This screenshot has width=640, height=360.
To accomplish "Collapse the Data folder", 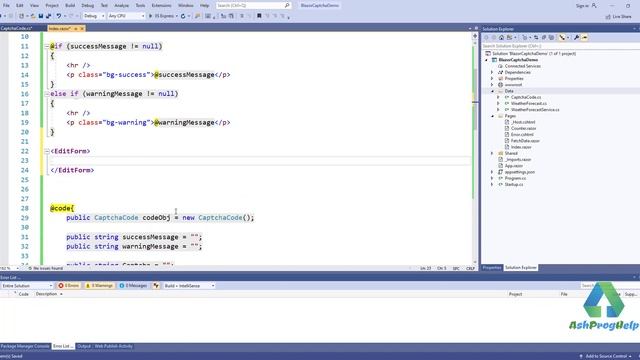I will pos(492,91).
